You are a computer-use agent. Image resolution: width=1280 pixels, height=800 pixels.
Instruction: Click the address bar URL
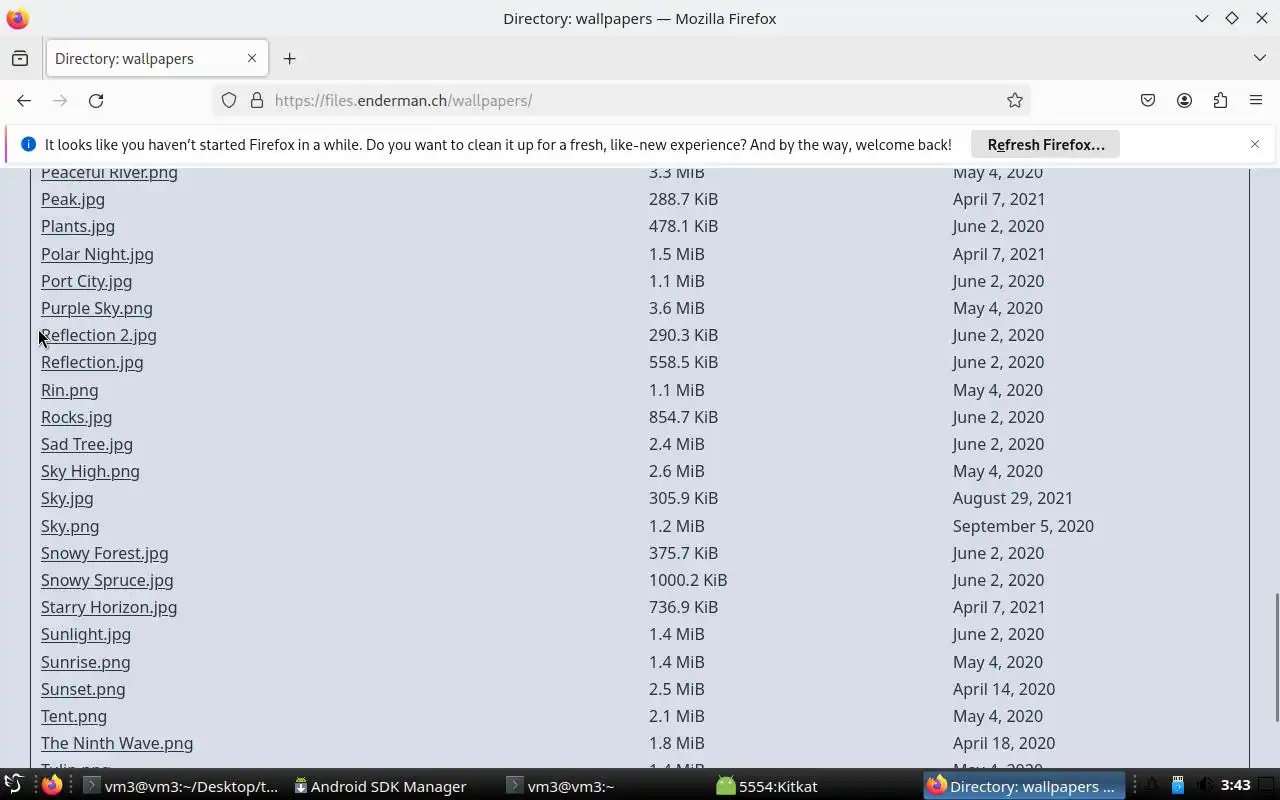[403, 100]
